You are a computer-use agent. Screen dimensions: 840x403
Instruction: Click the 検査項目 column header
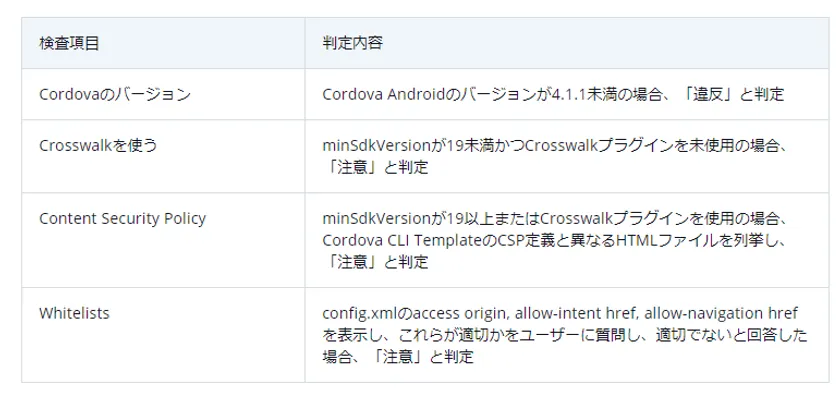click(69, 44)
